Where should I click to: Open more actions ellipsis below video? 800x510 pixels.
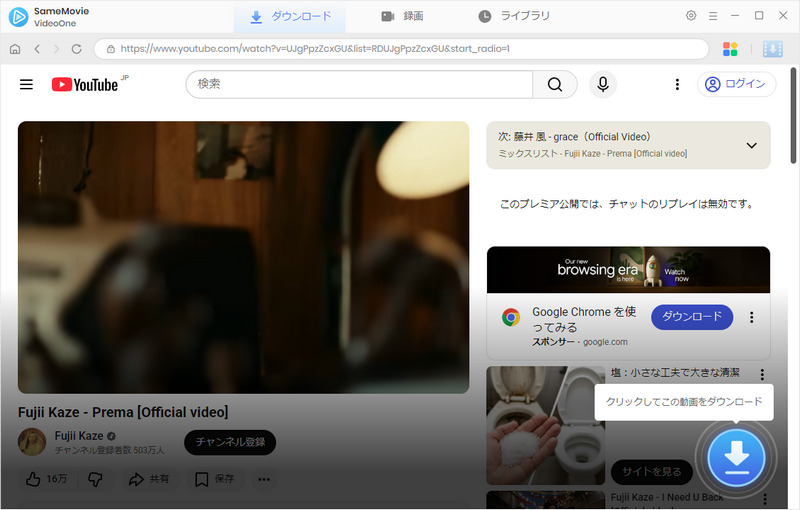(x=264, y=479)
